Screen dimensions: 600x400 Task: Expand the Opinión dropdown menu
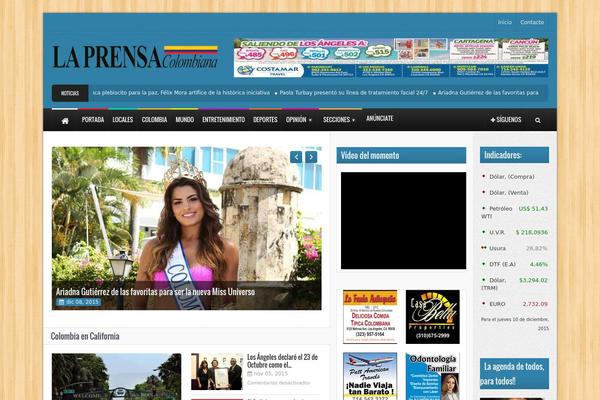298,120
